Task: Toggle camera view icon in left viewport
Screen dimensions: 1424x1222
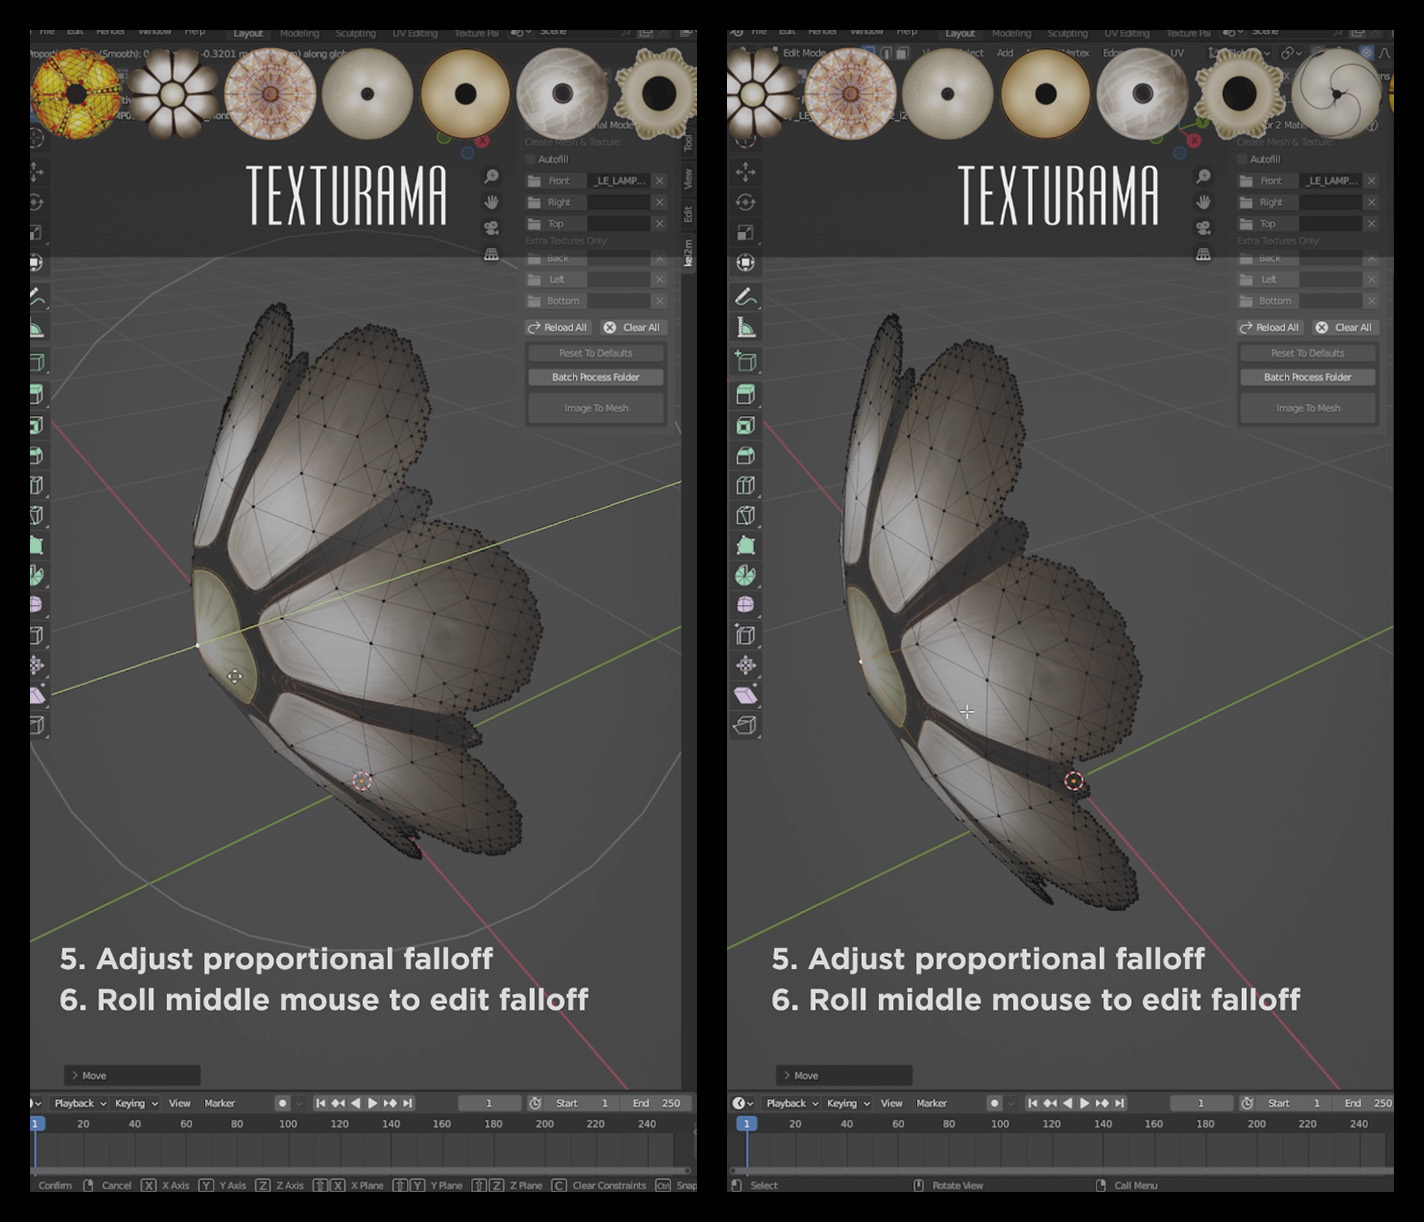Action: click(x=492, y=228)
